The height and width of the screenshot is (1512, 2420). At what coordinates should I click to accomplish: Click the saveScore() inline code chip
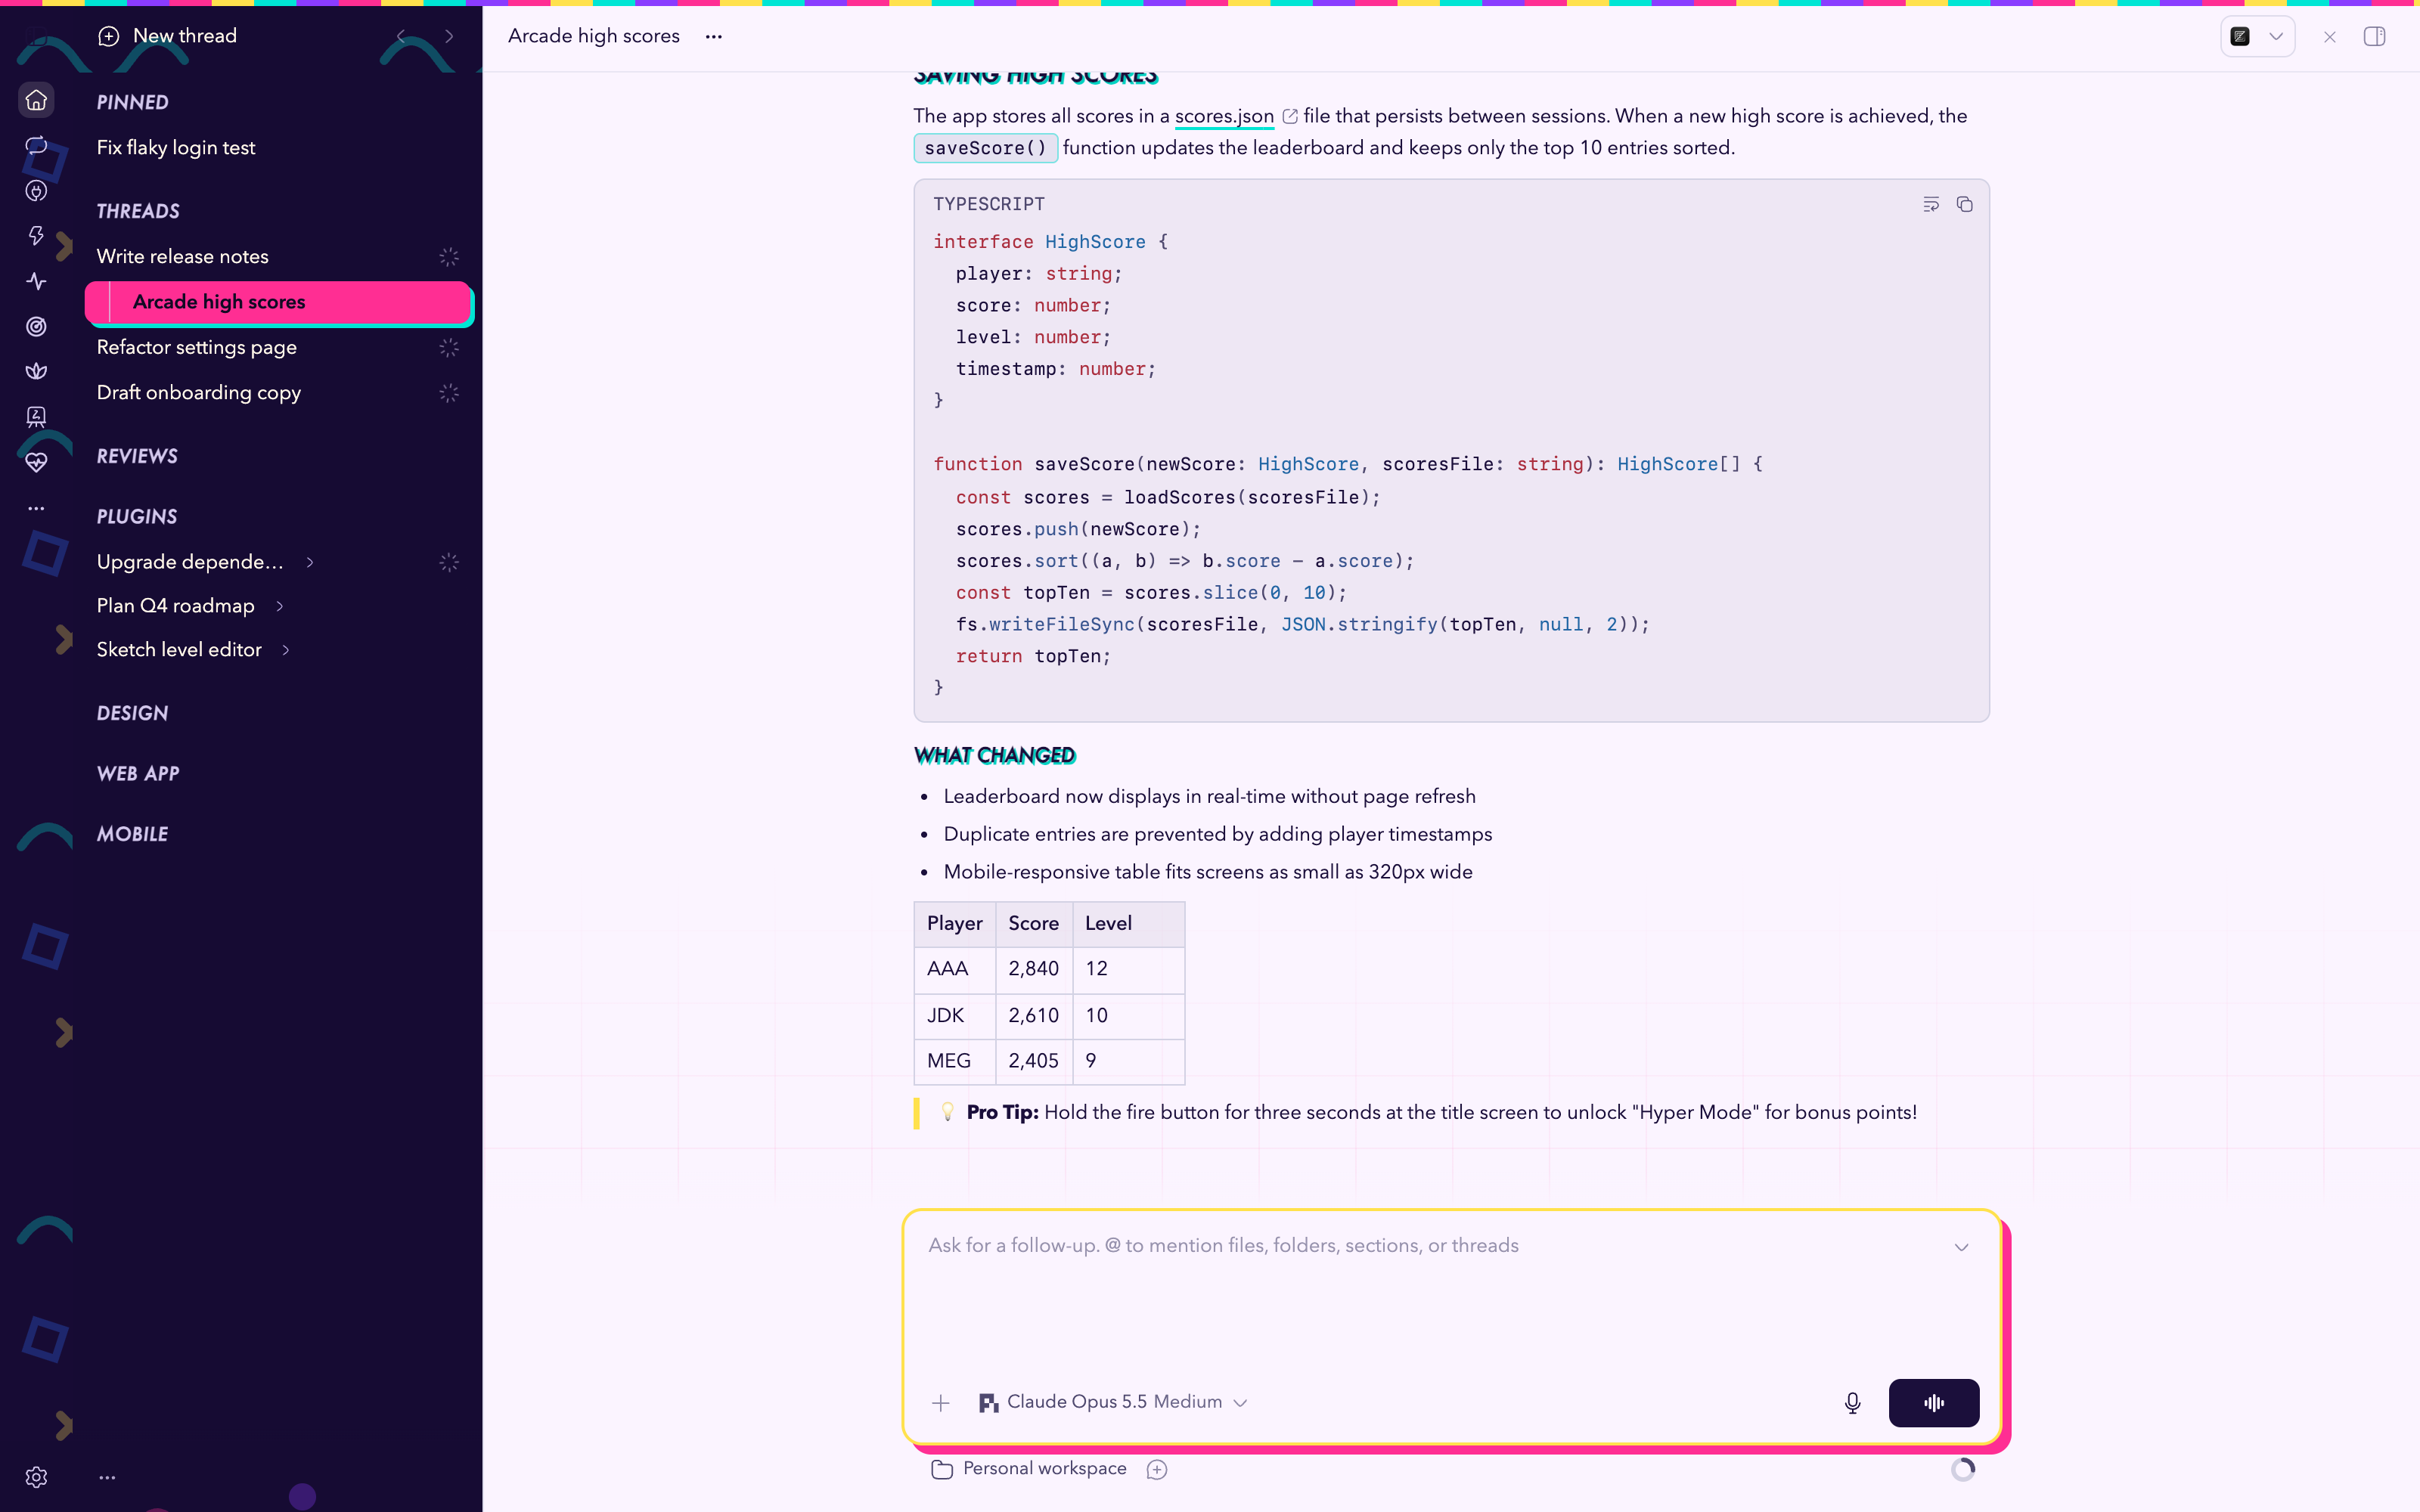tap(985, 148)
